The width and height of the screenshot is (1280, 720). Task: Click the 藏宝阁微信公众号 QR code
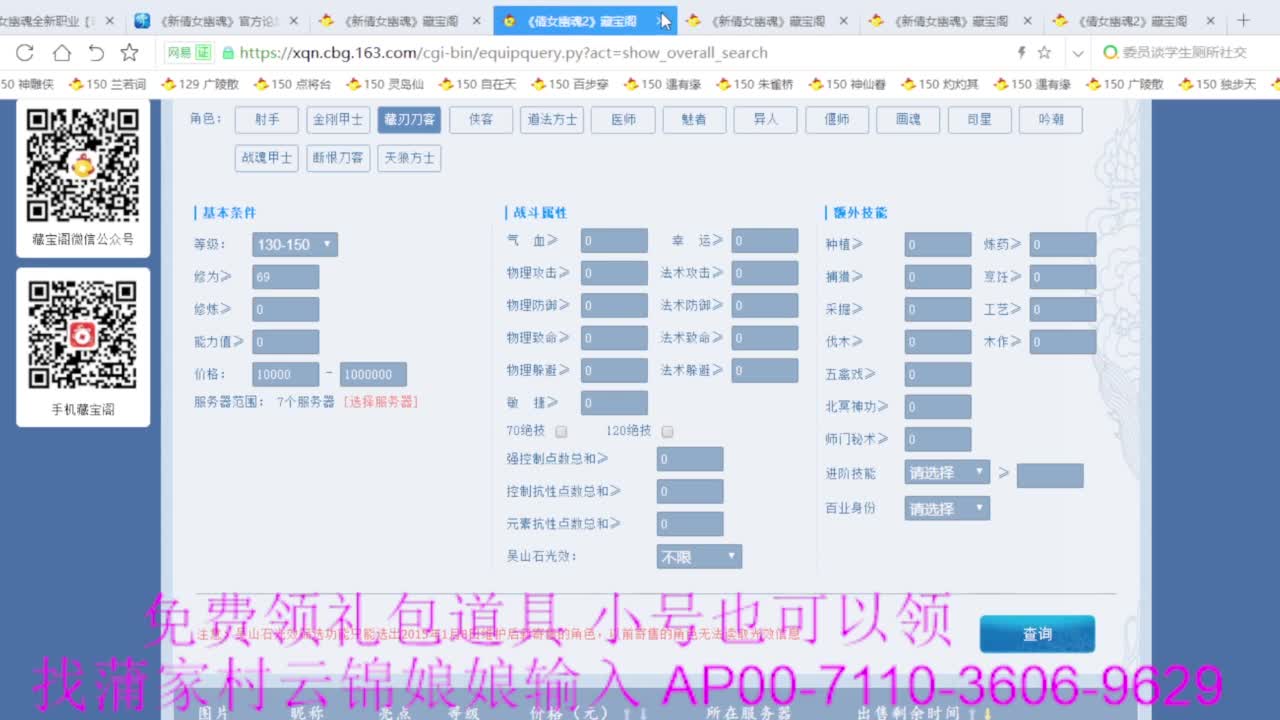[83, 166]
